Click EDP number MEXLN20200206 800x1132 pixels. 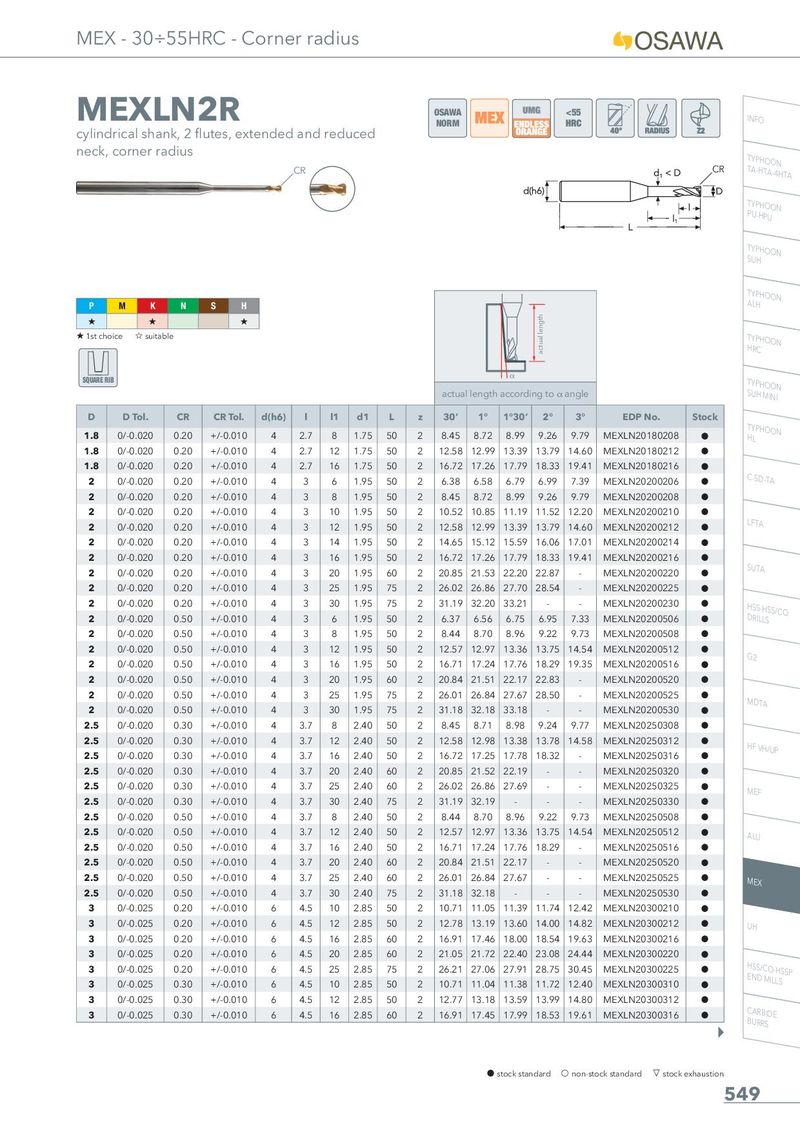[640, 482]
